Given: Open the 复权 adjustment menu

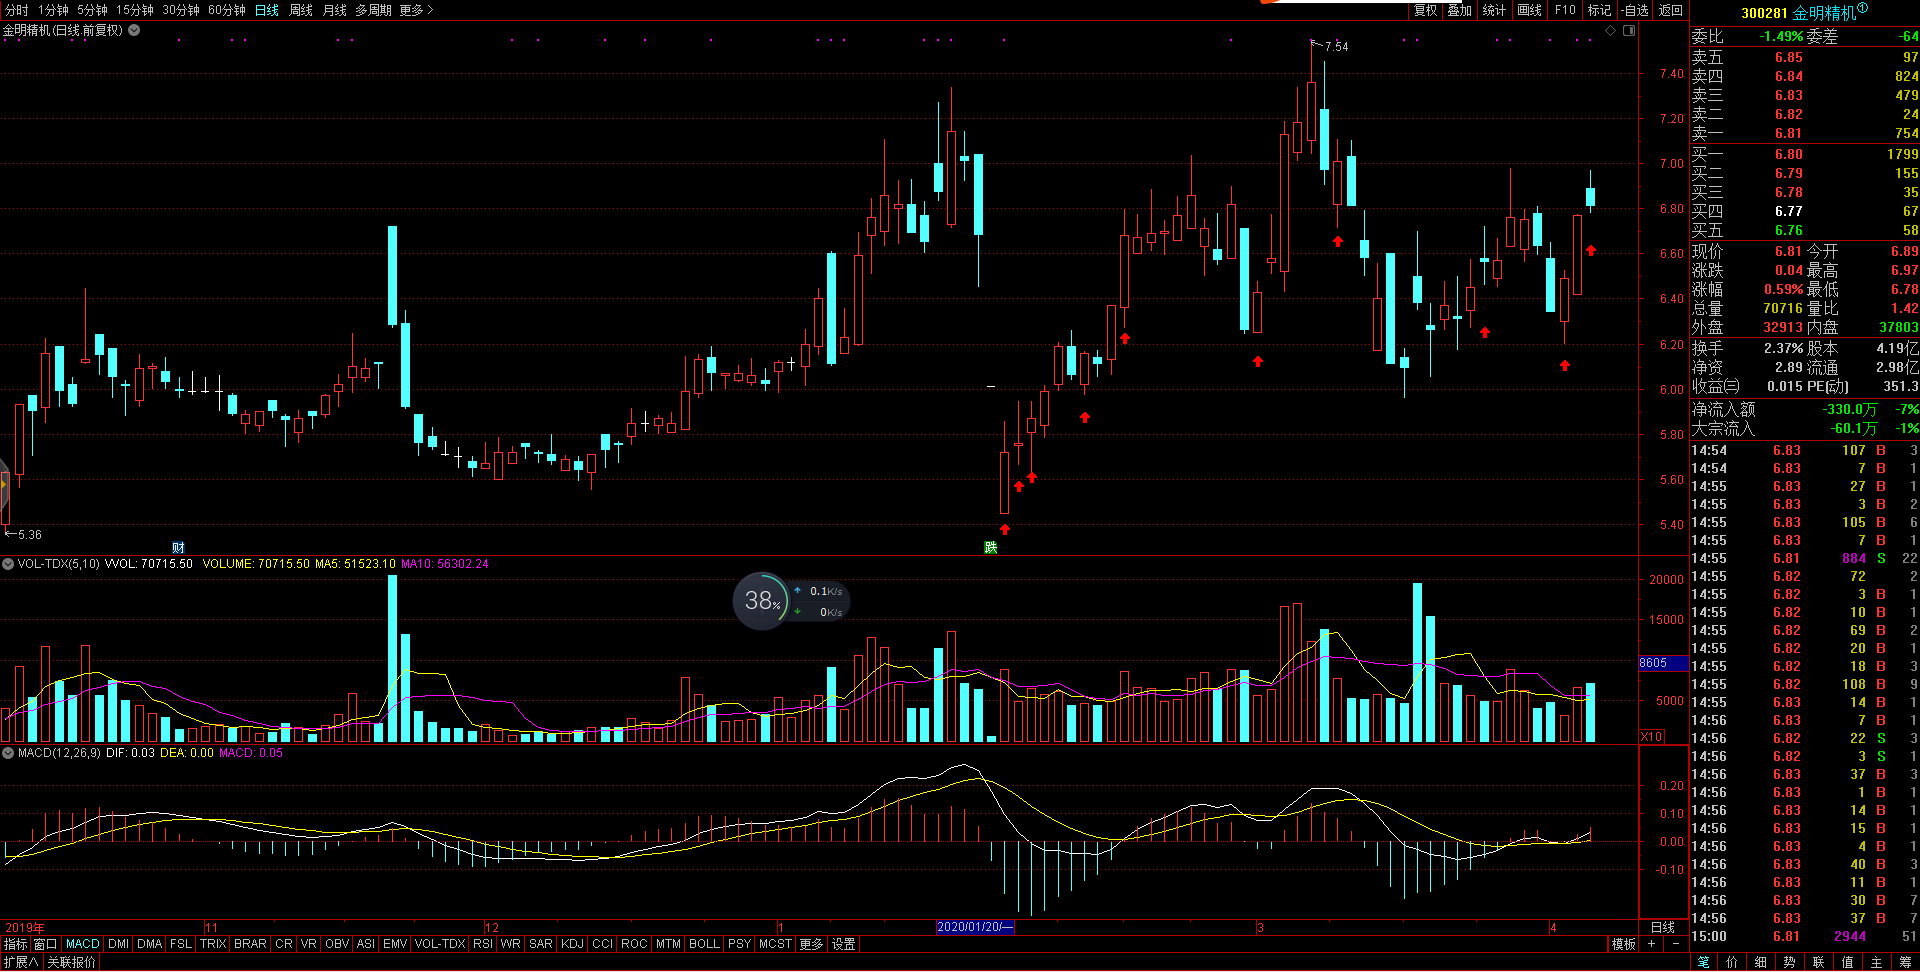Looking at the screenshot, I should click(1425, 10).
